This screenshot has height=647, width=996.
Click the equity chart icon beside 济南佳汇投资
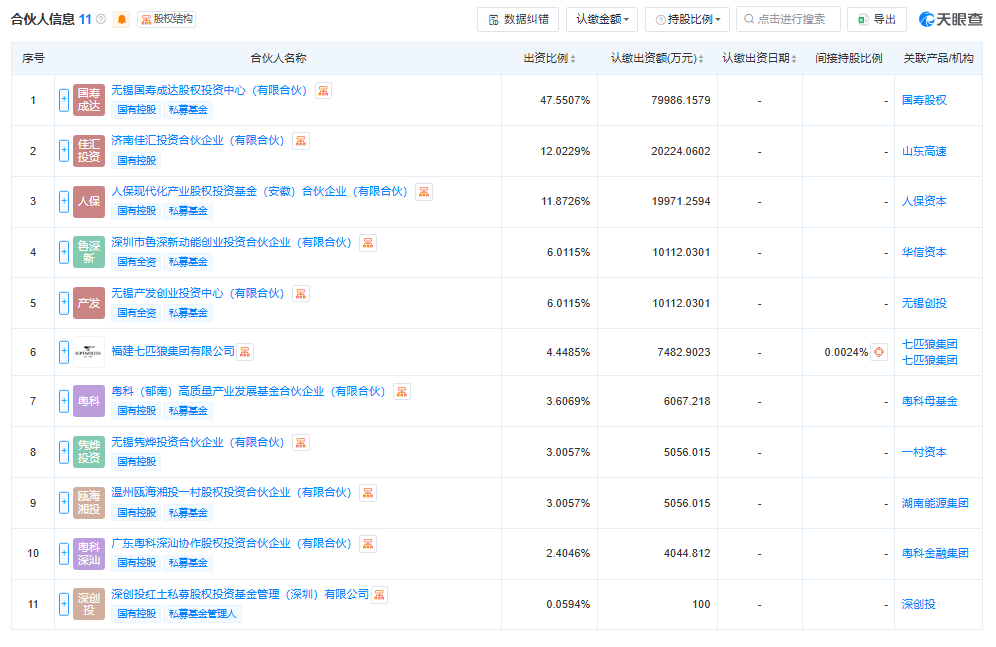(x=299, y=141)
